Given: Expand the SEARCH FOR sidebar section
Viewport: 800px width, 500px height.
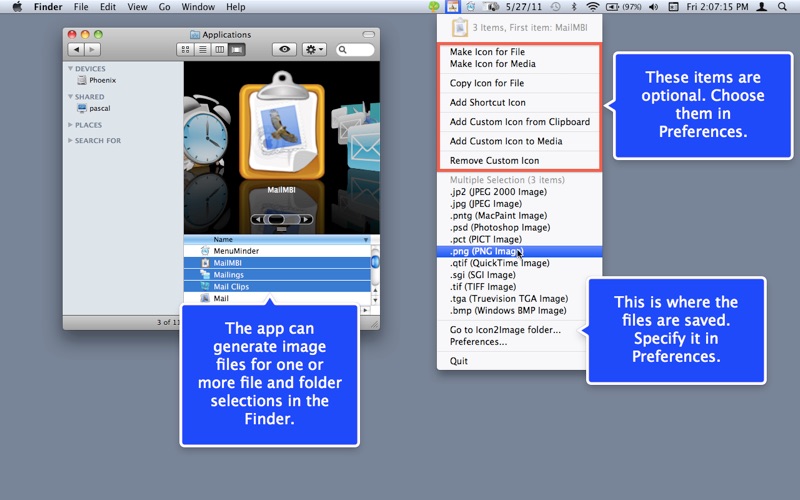Looking at the screenshot, I should point(70,140).
